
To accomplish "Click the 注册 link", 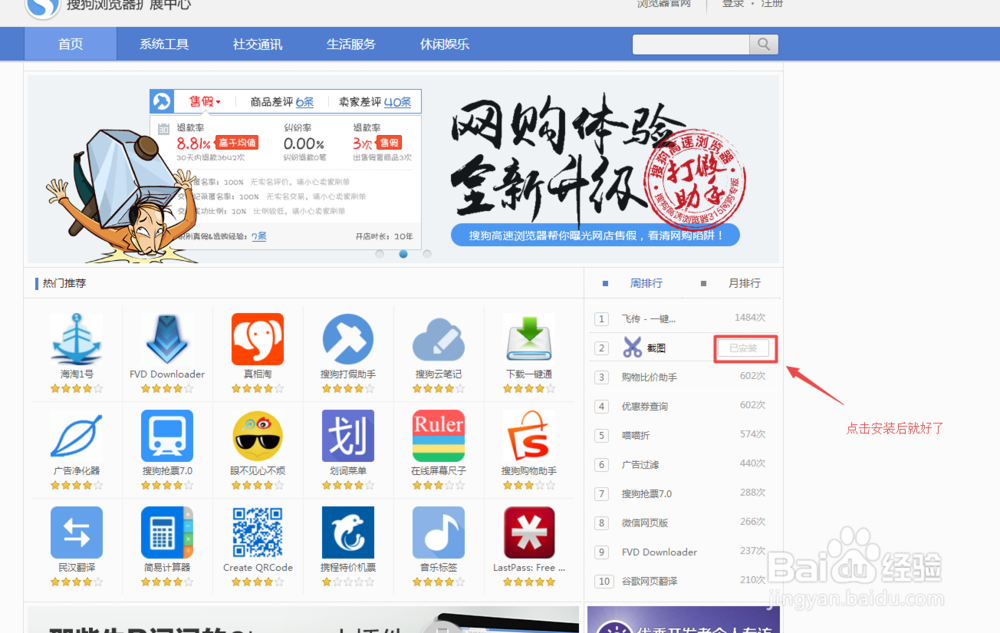I will coord(772,4).
